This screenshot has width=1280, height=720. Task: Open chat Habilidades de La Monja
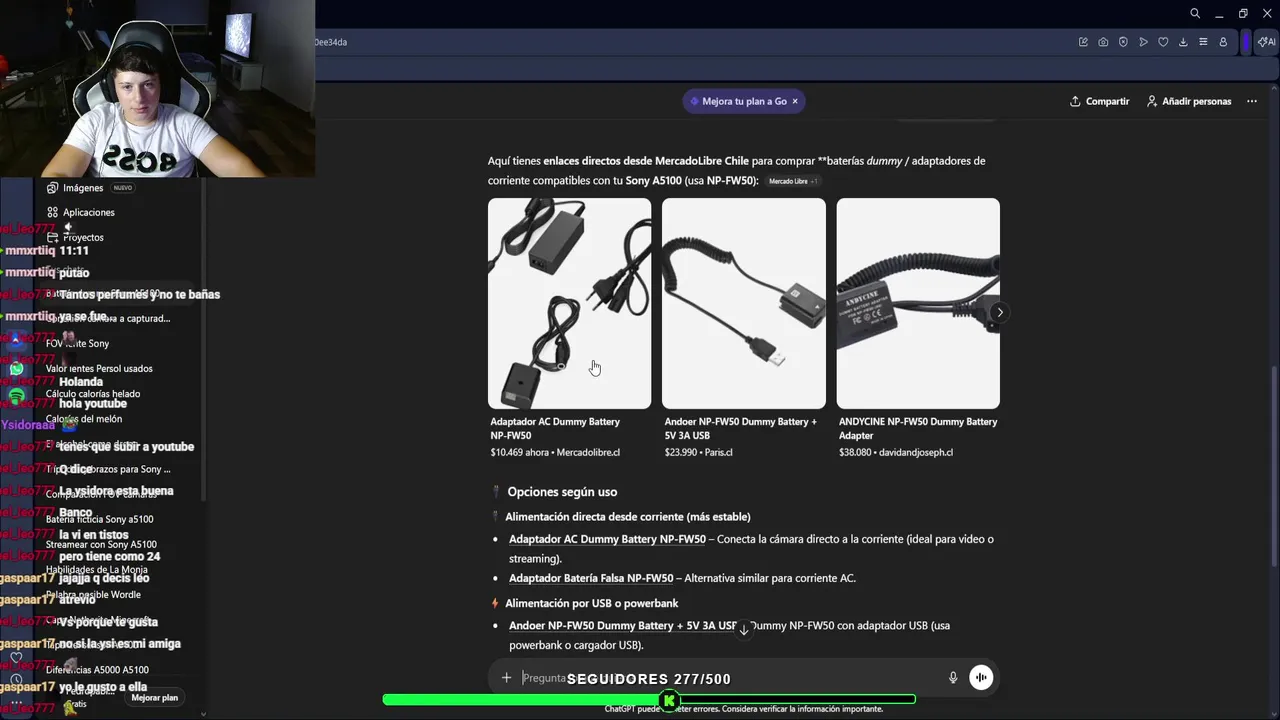click(96, 570)
